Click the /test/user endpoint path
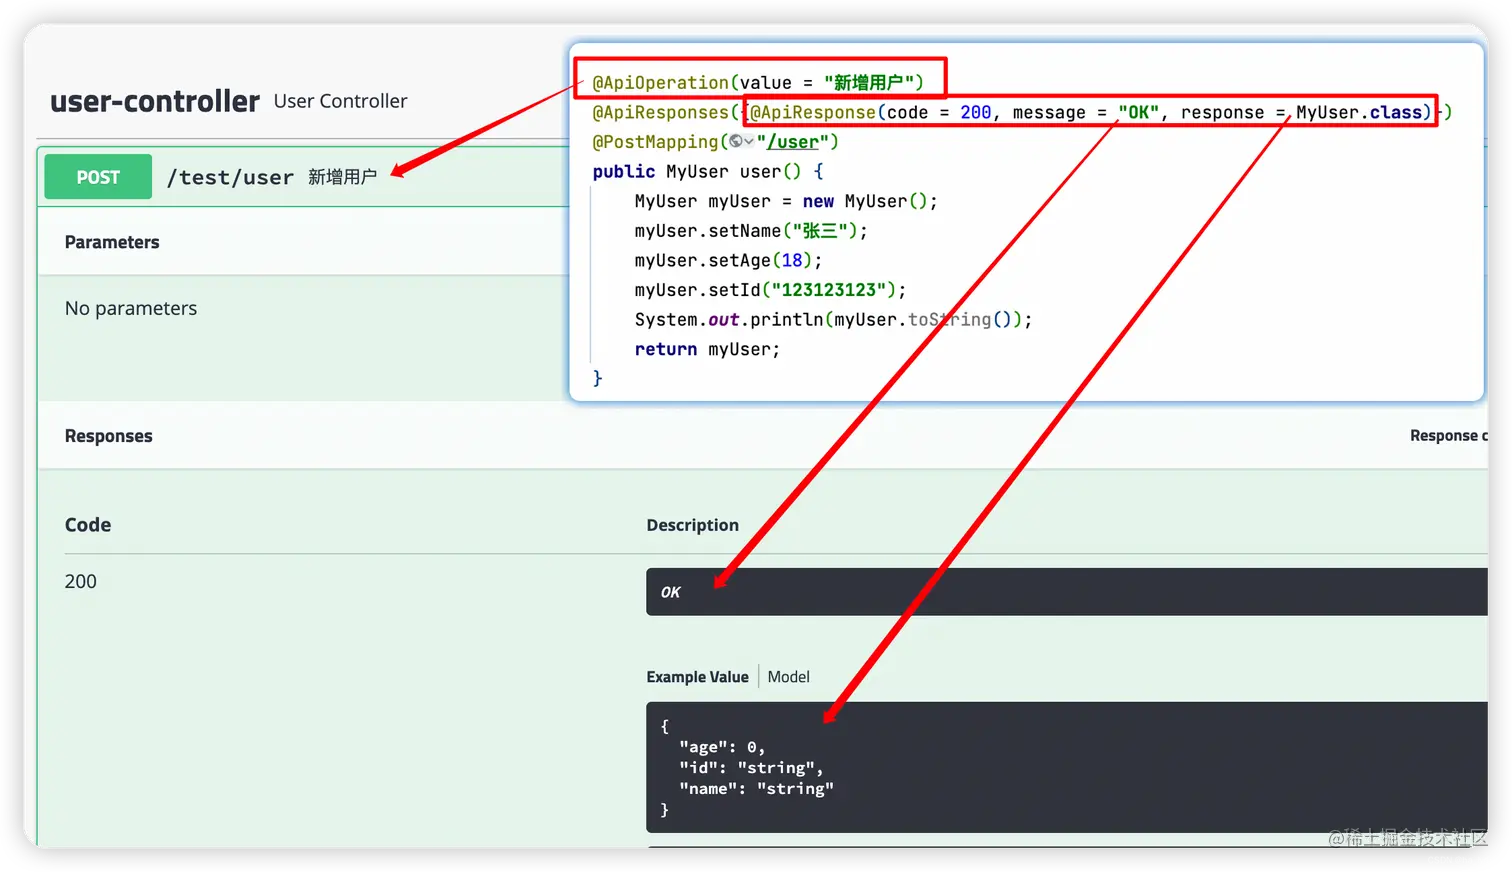 pos(230,178)
